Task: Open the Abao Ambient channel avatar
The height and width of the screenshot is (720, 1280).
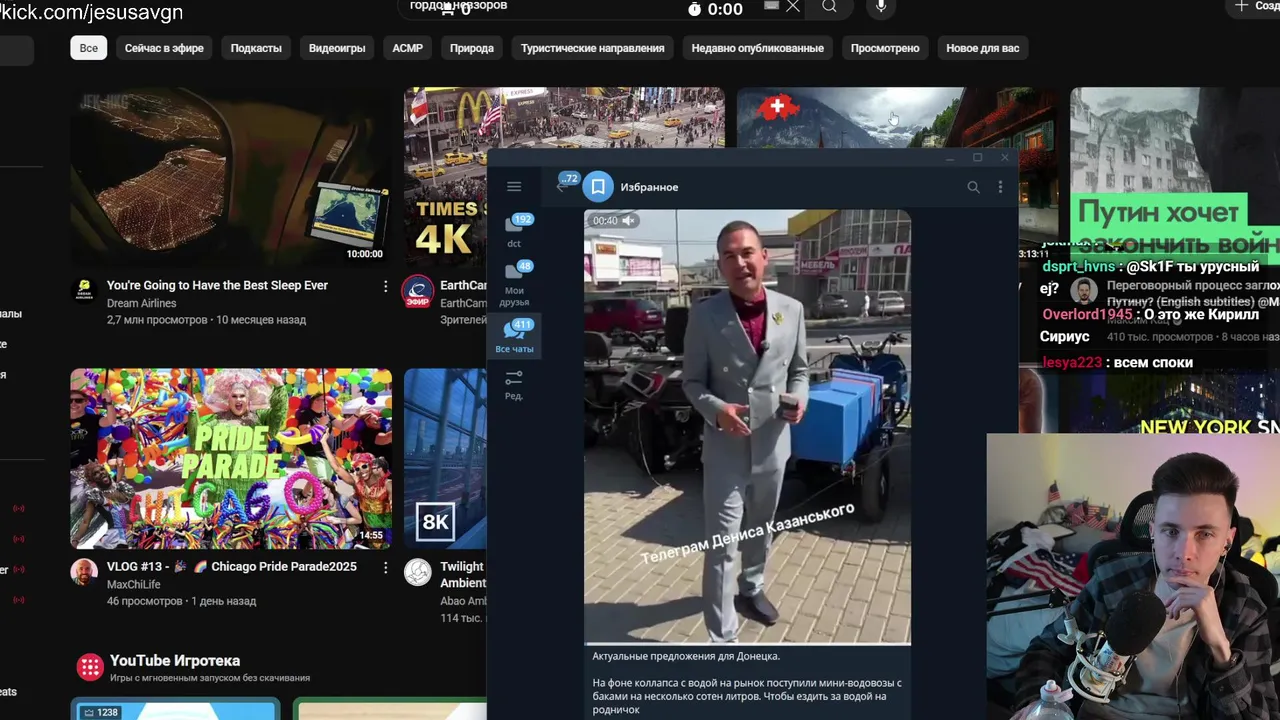Action: 418,572
